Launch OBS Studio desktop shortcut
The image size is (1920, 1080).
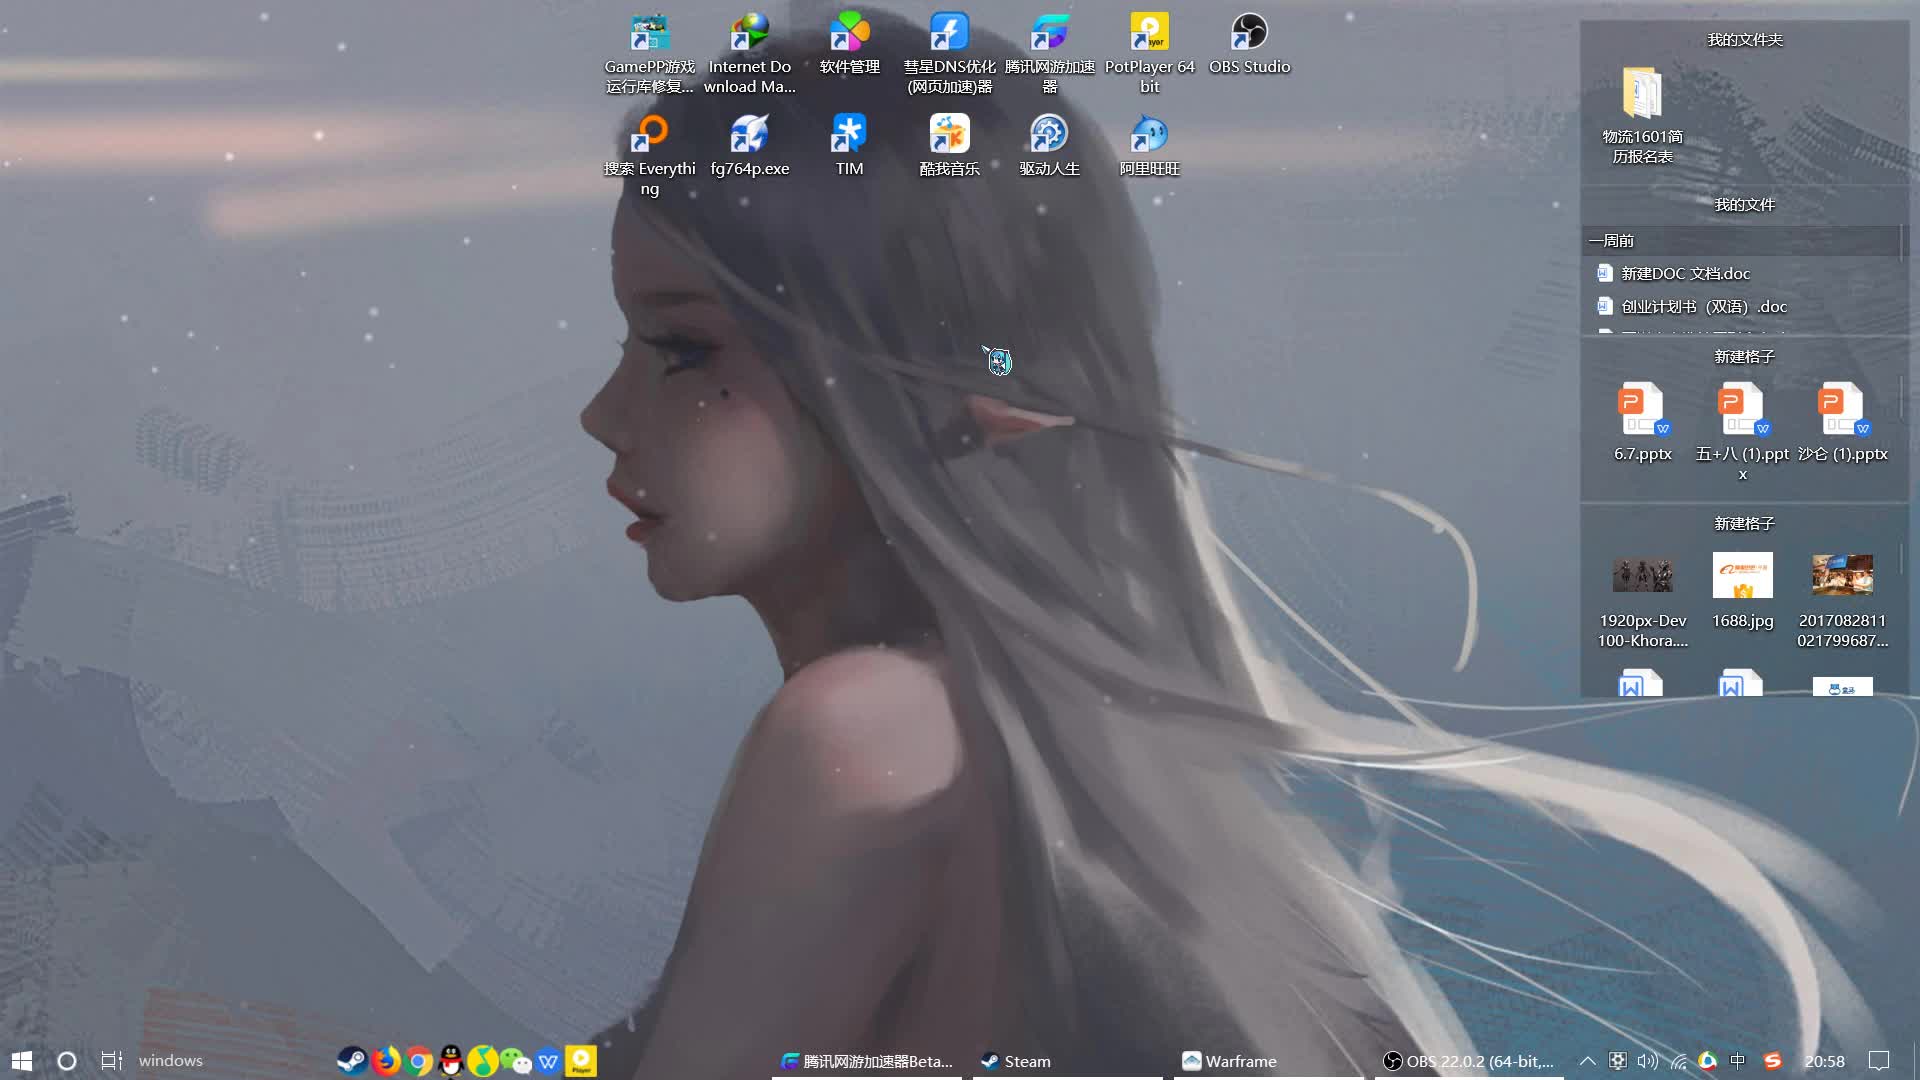point(1250,45)
